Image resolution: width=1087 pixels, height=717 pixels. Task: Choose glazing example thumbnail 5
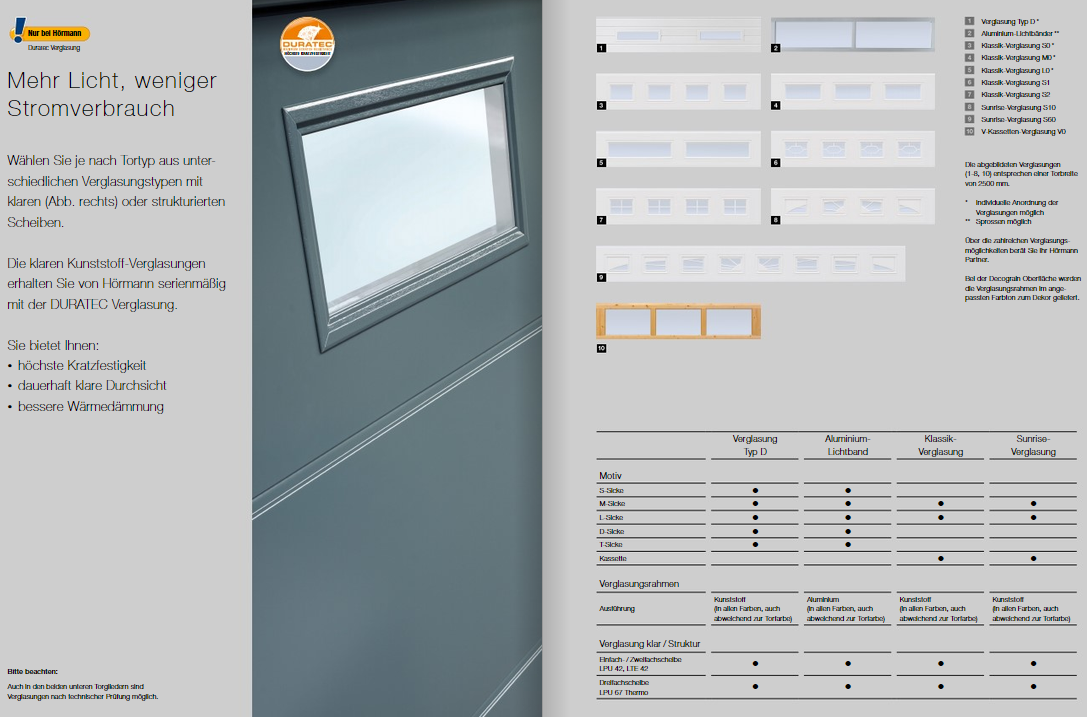678,149
